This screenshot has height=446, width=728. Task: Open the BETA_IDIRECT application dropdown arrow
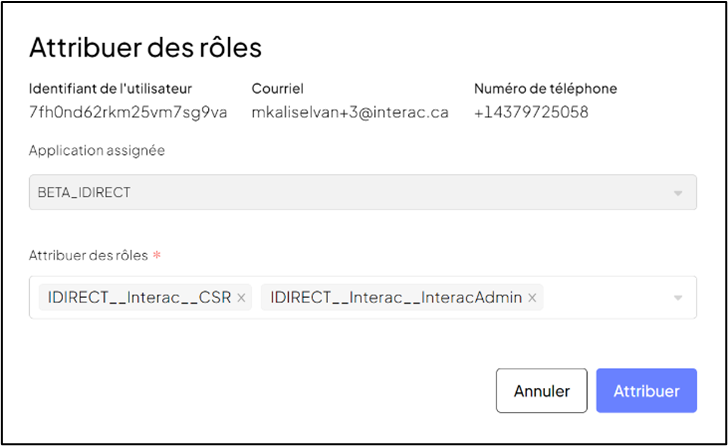678,193
